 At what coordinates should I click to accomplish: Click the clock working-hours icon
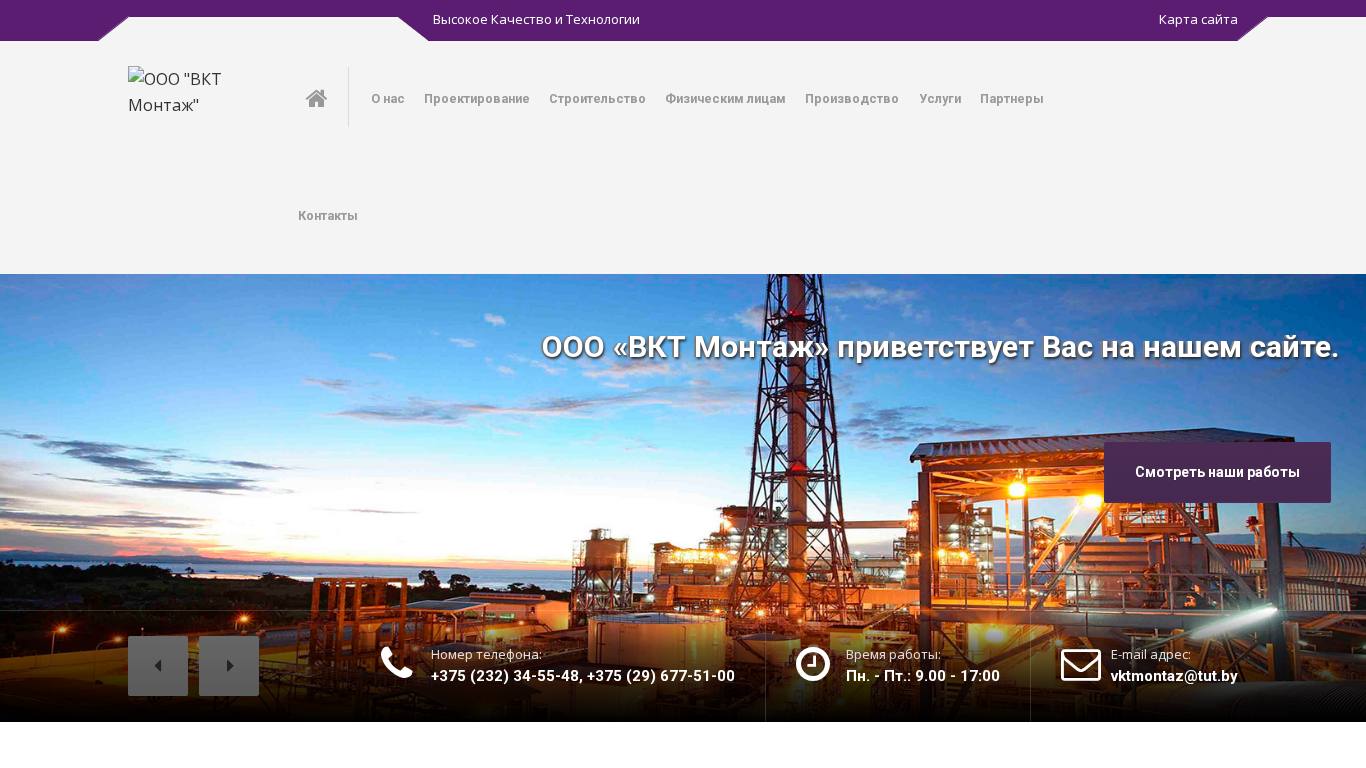(x=812, y=664)
